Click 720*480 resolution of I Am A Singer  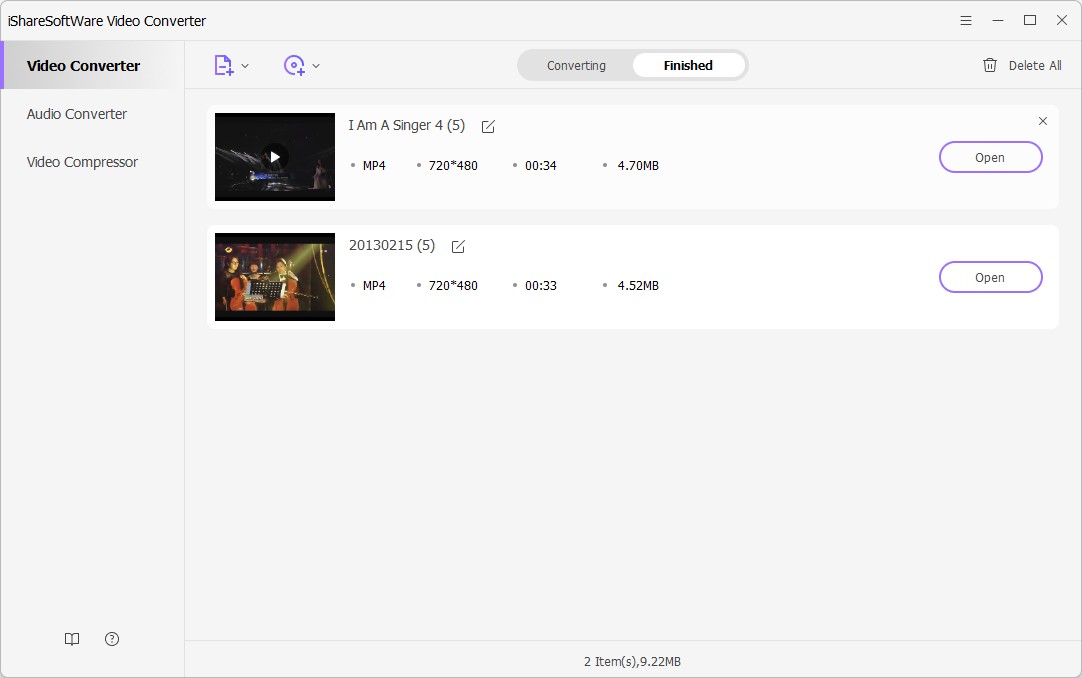point(453,166)
